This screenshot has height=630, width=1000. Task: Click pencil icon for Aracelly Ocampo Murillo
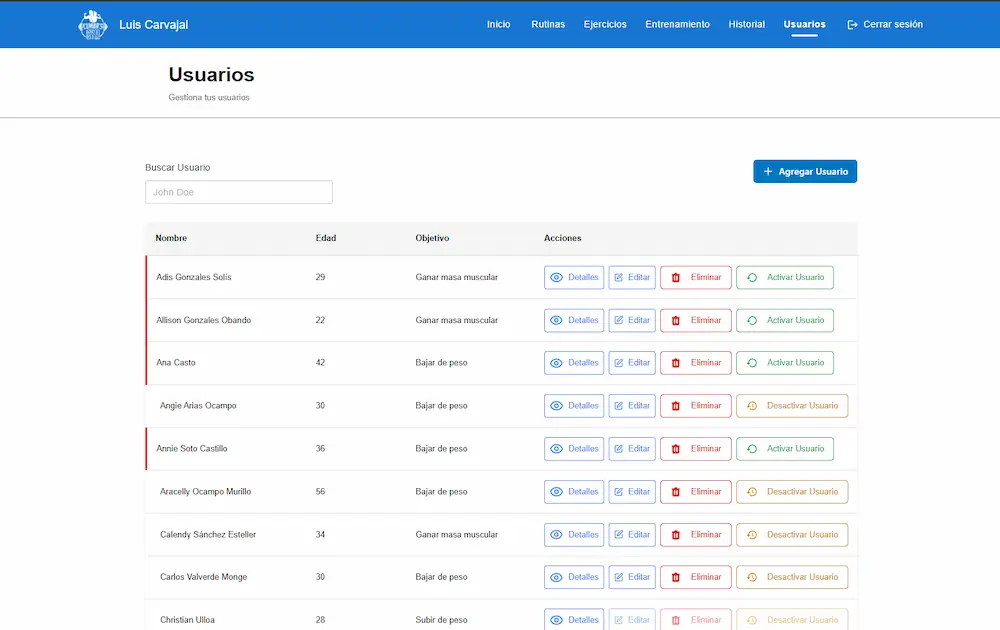(x=618, y=492)
